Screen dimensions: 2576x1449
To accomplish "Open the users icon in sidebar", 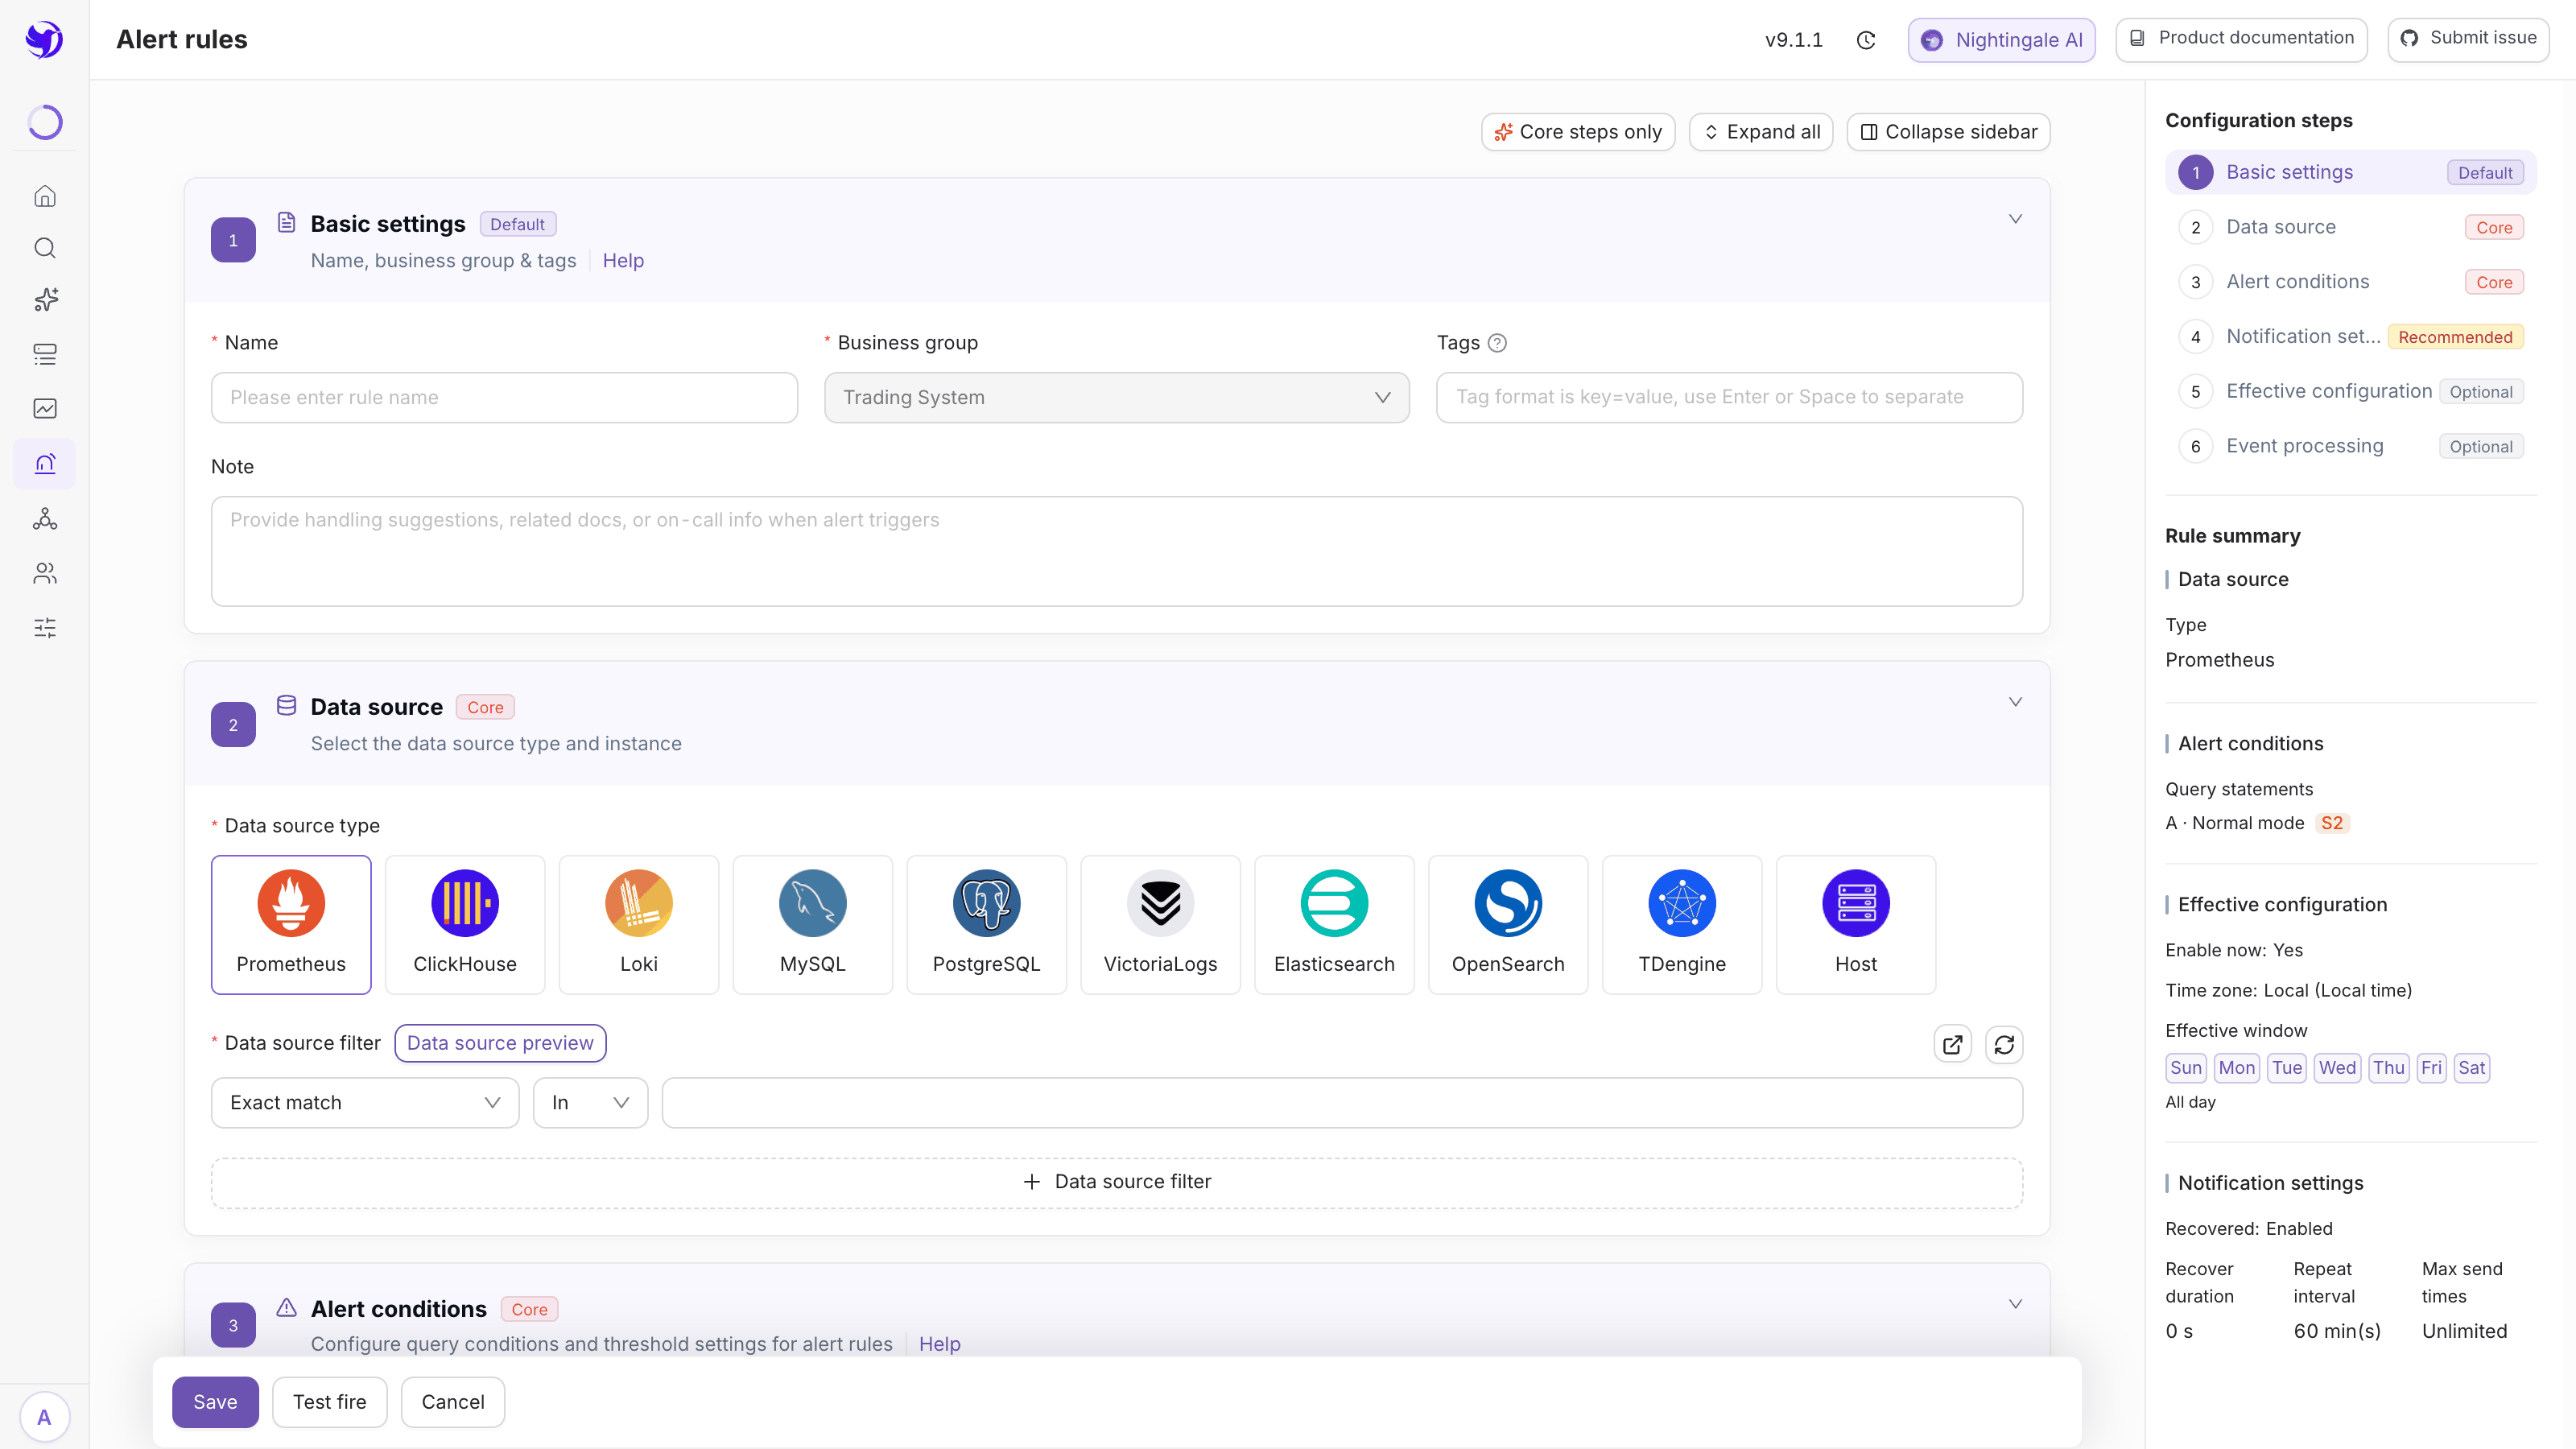I will click(x=45, y=573).
